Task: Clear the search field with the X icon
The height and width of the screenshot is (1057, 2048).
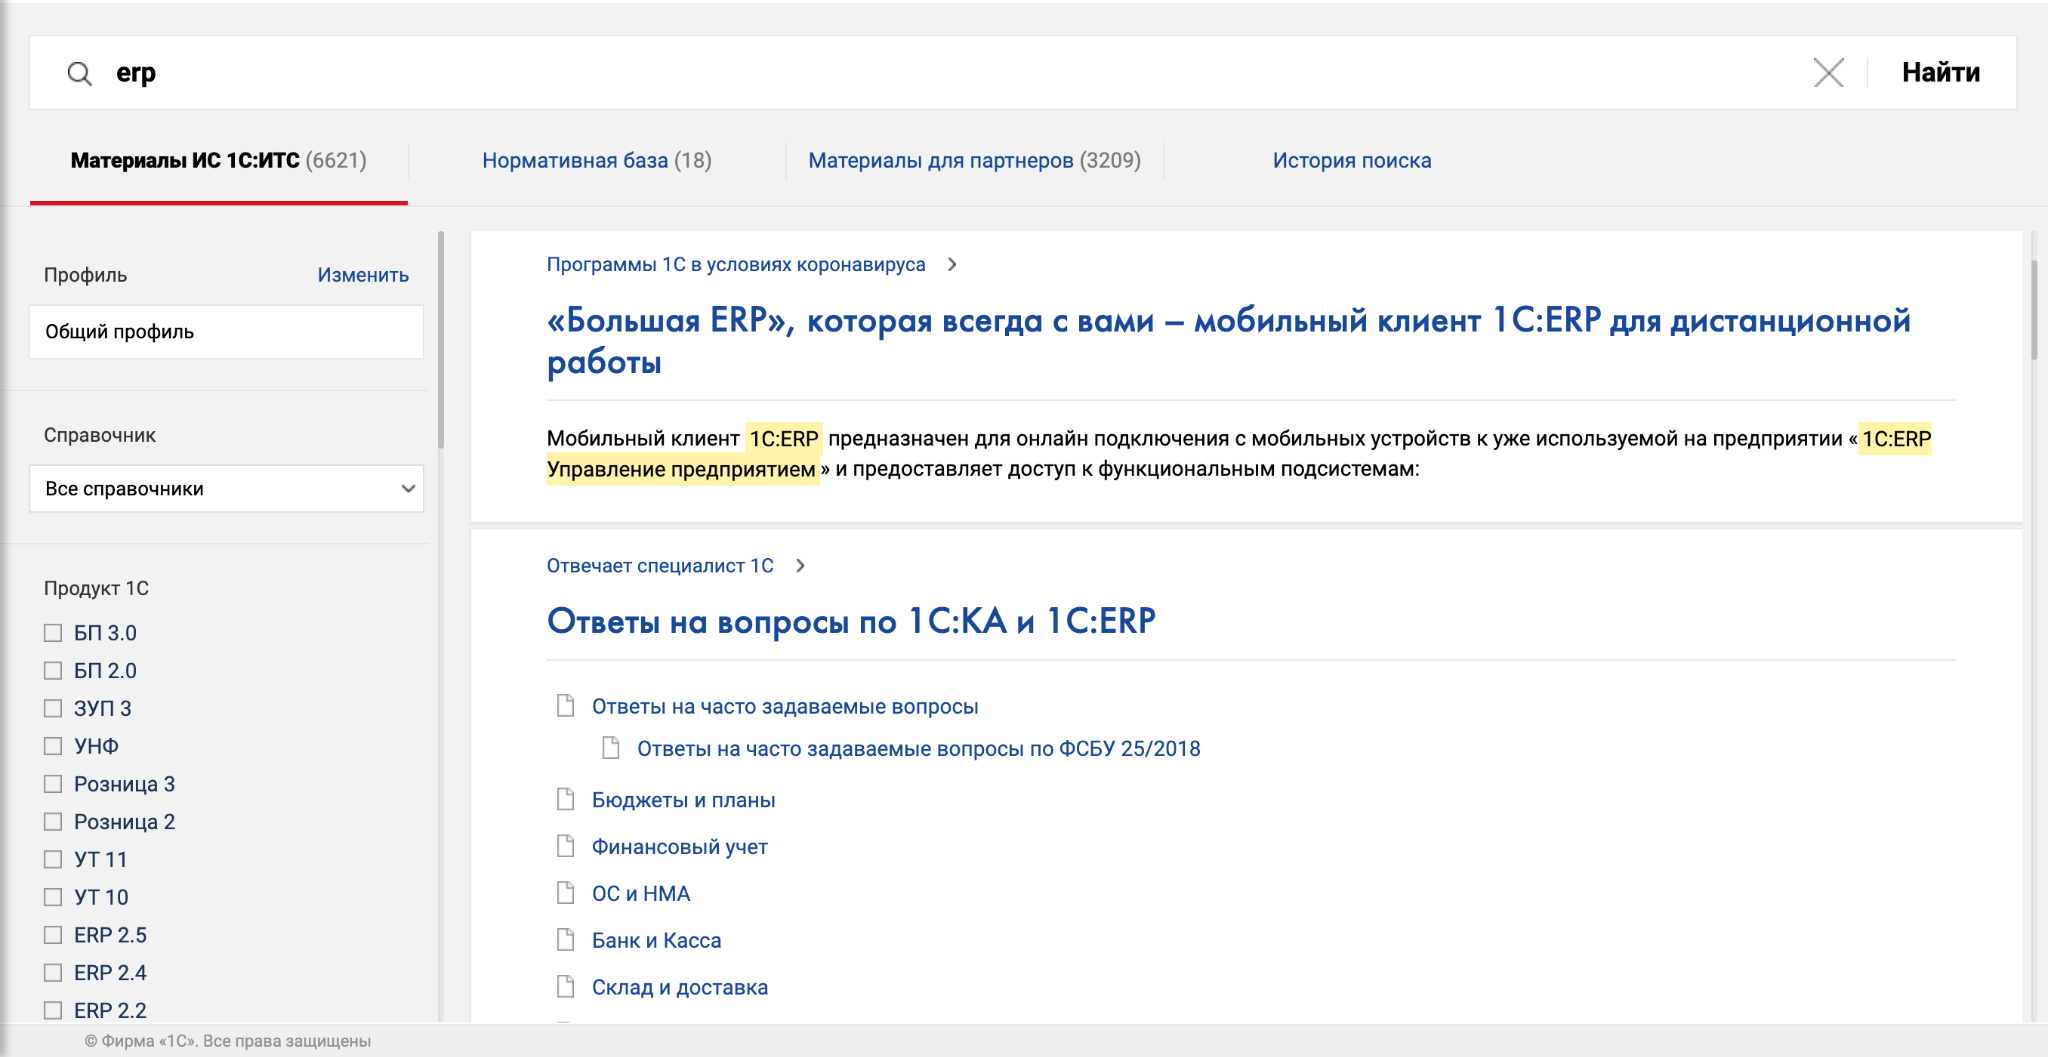Action: pos(1828,73)
